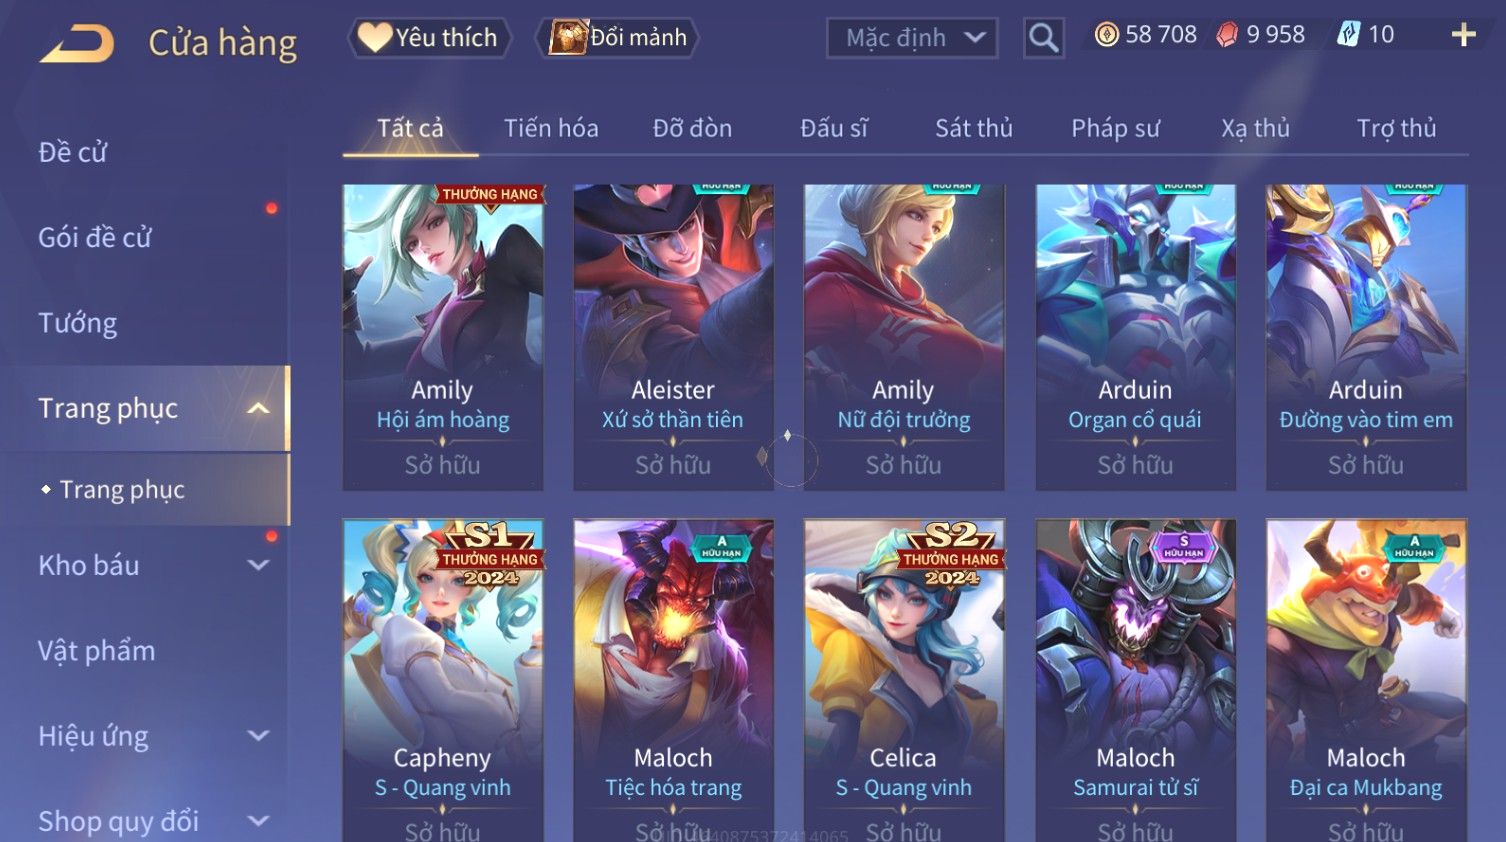The image size is (1506, 842).
Task: Open the Mặc định sort dropdown
Action: coord(912,38)
